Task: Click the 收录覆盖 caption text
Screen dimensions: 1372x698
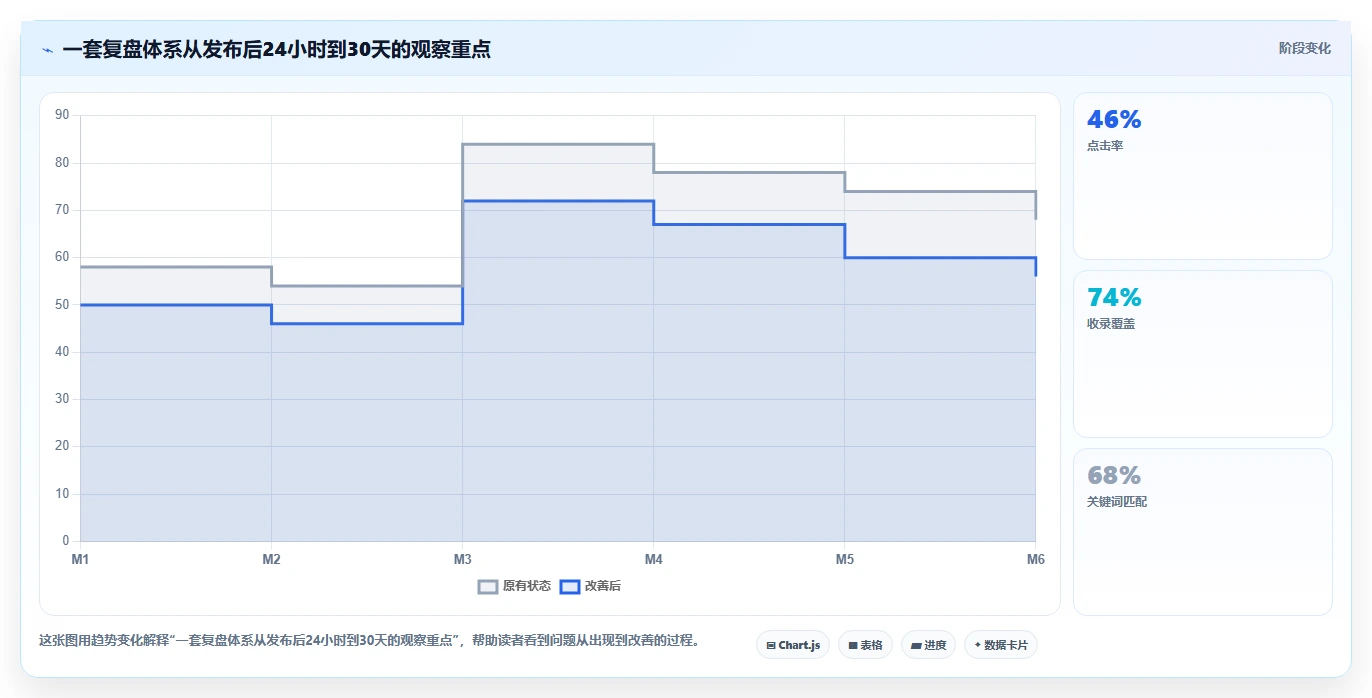Action: 1111,324
